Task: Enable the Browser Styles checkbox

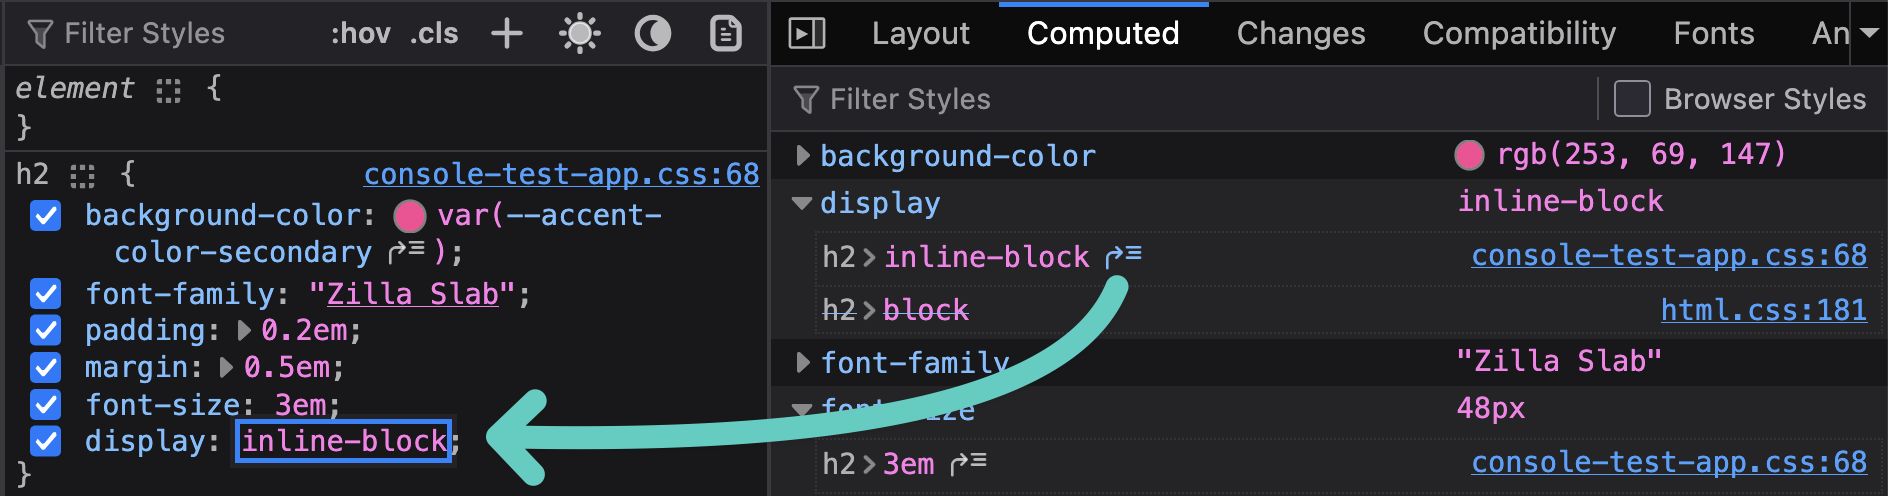Action: coord(1631,99)
